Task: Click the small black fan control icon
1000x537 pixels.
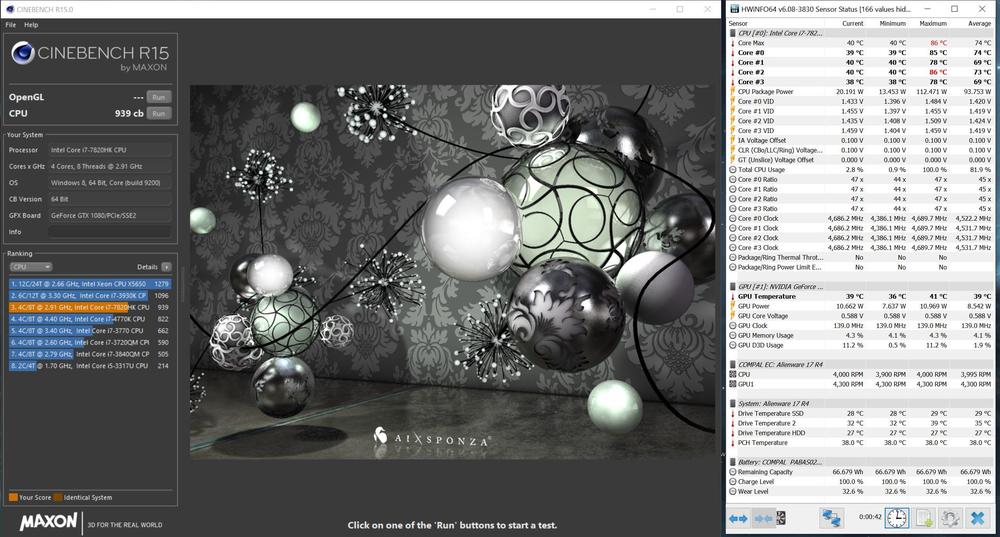Action: click(781, 518)
